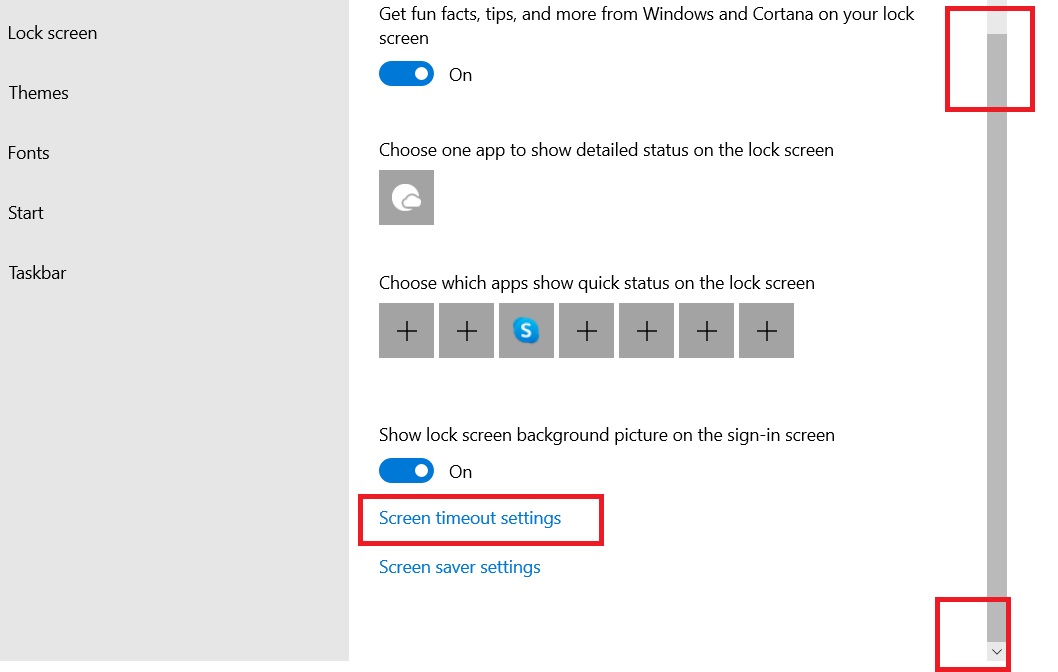Change the Skype quick status app
This screenshot has height=672, width=1058.
tap(526, 331)
